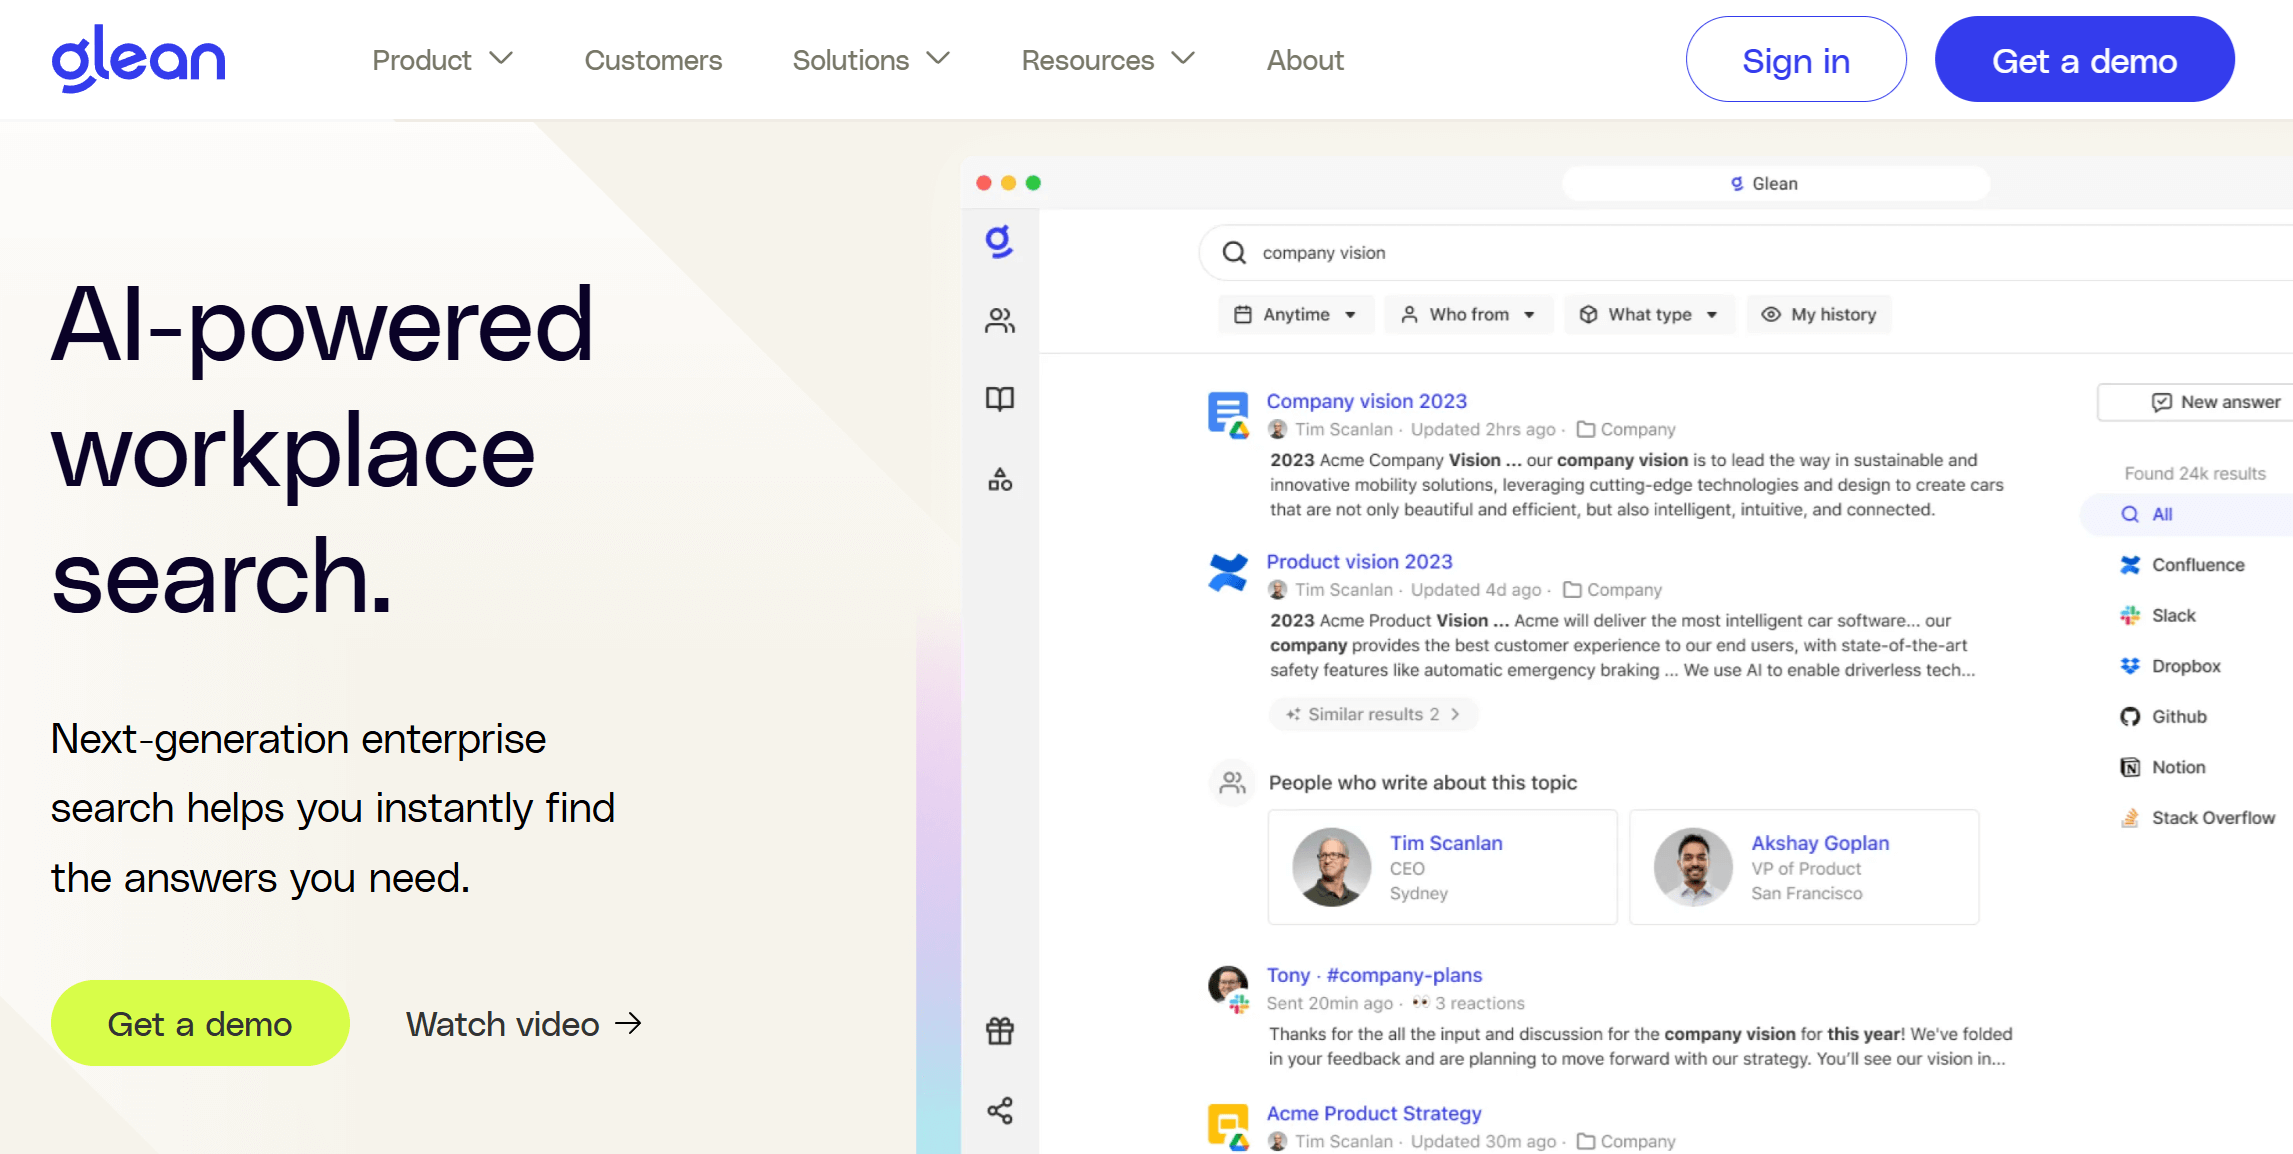Click the blue Get a demo button

[2085, 60]
